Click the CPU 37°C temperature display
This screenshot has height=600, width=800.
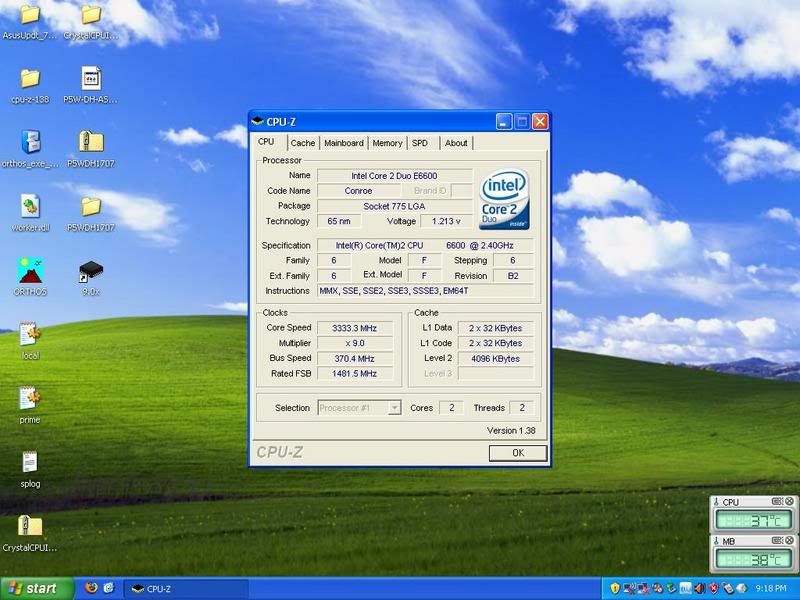(x=754, y=520)
